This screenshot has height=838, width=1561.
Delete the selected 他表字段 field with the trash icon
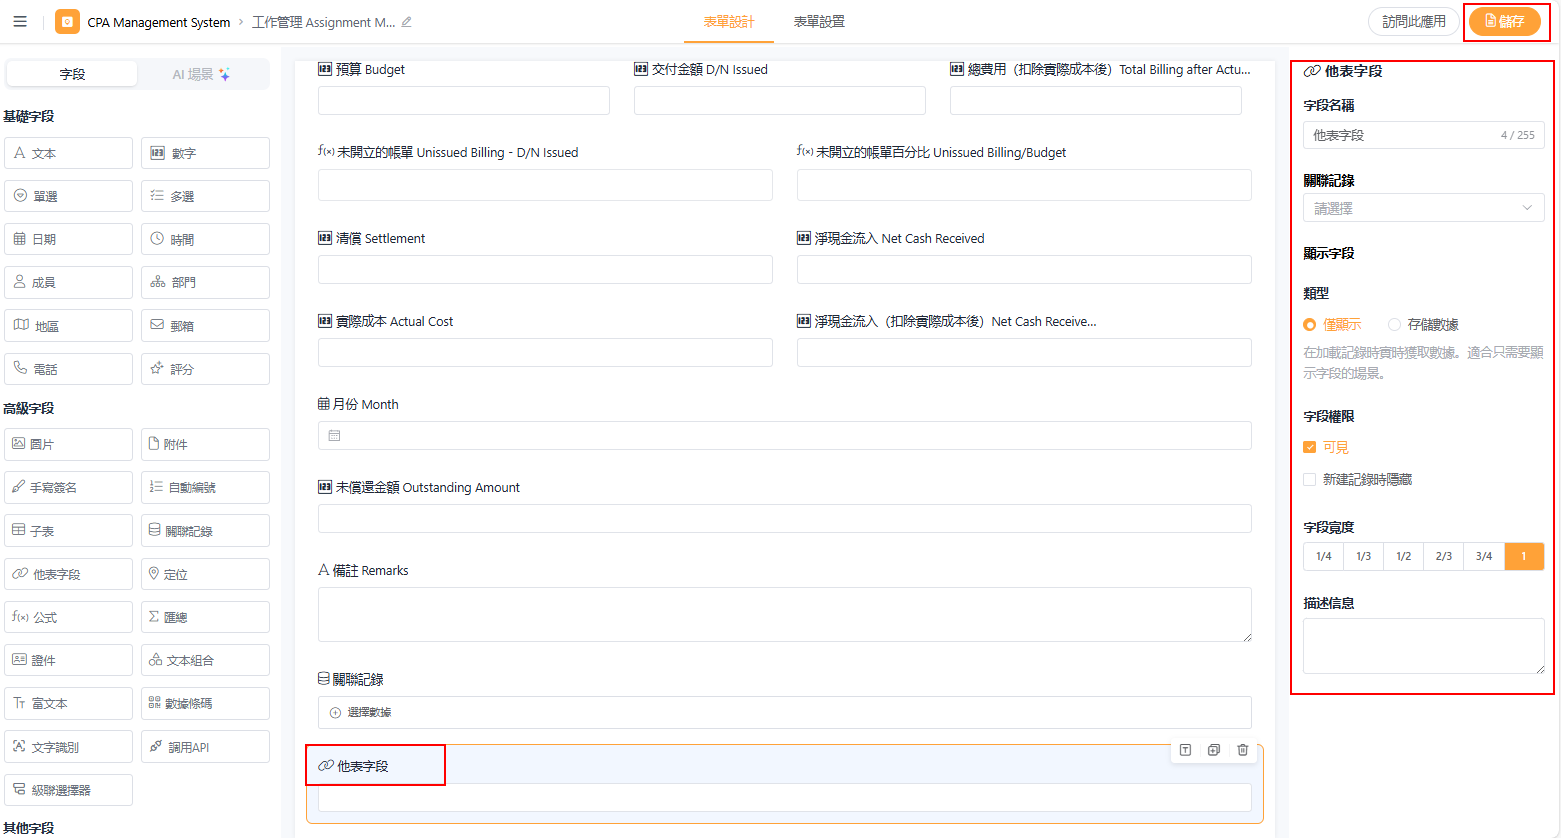[1242, 750]
